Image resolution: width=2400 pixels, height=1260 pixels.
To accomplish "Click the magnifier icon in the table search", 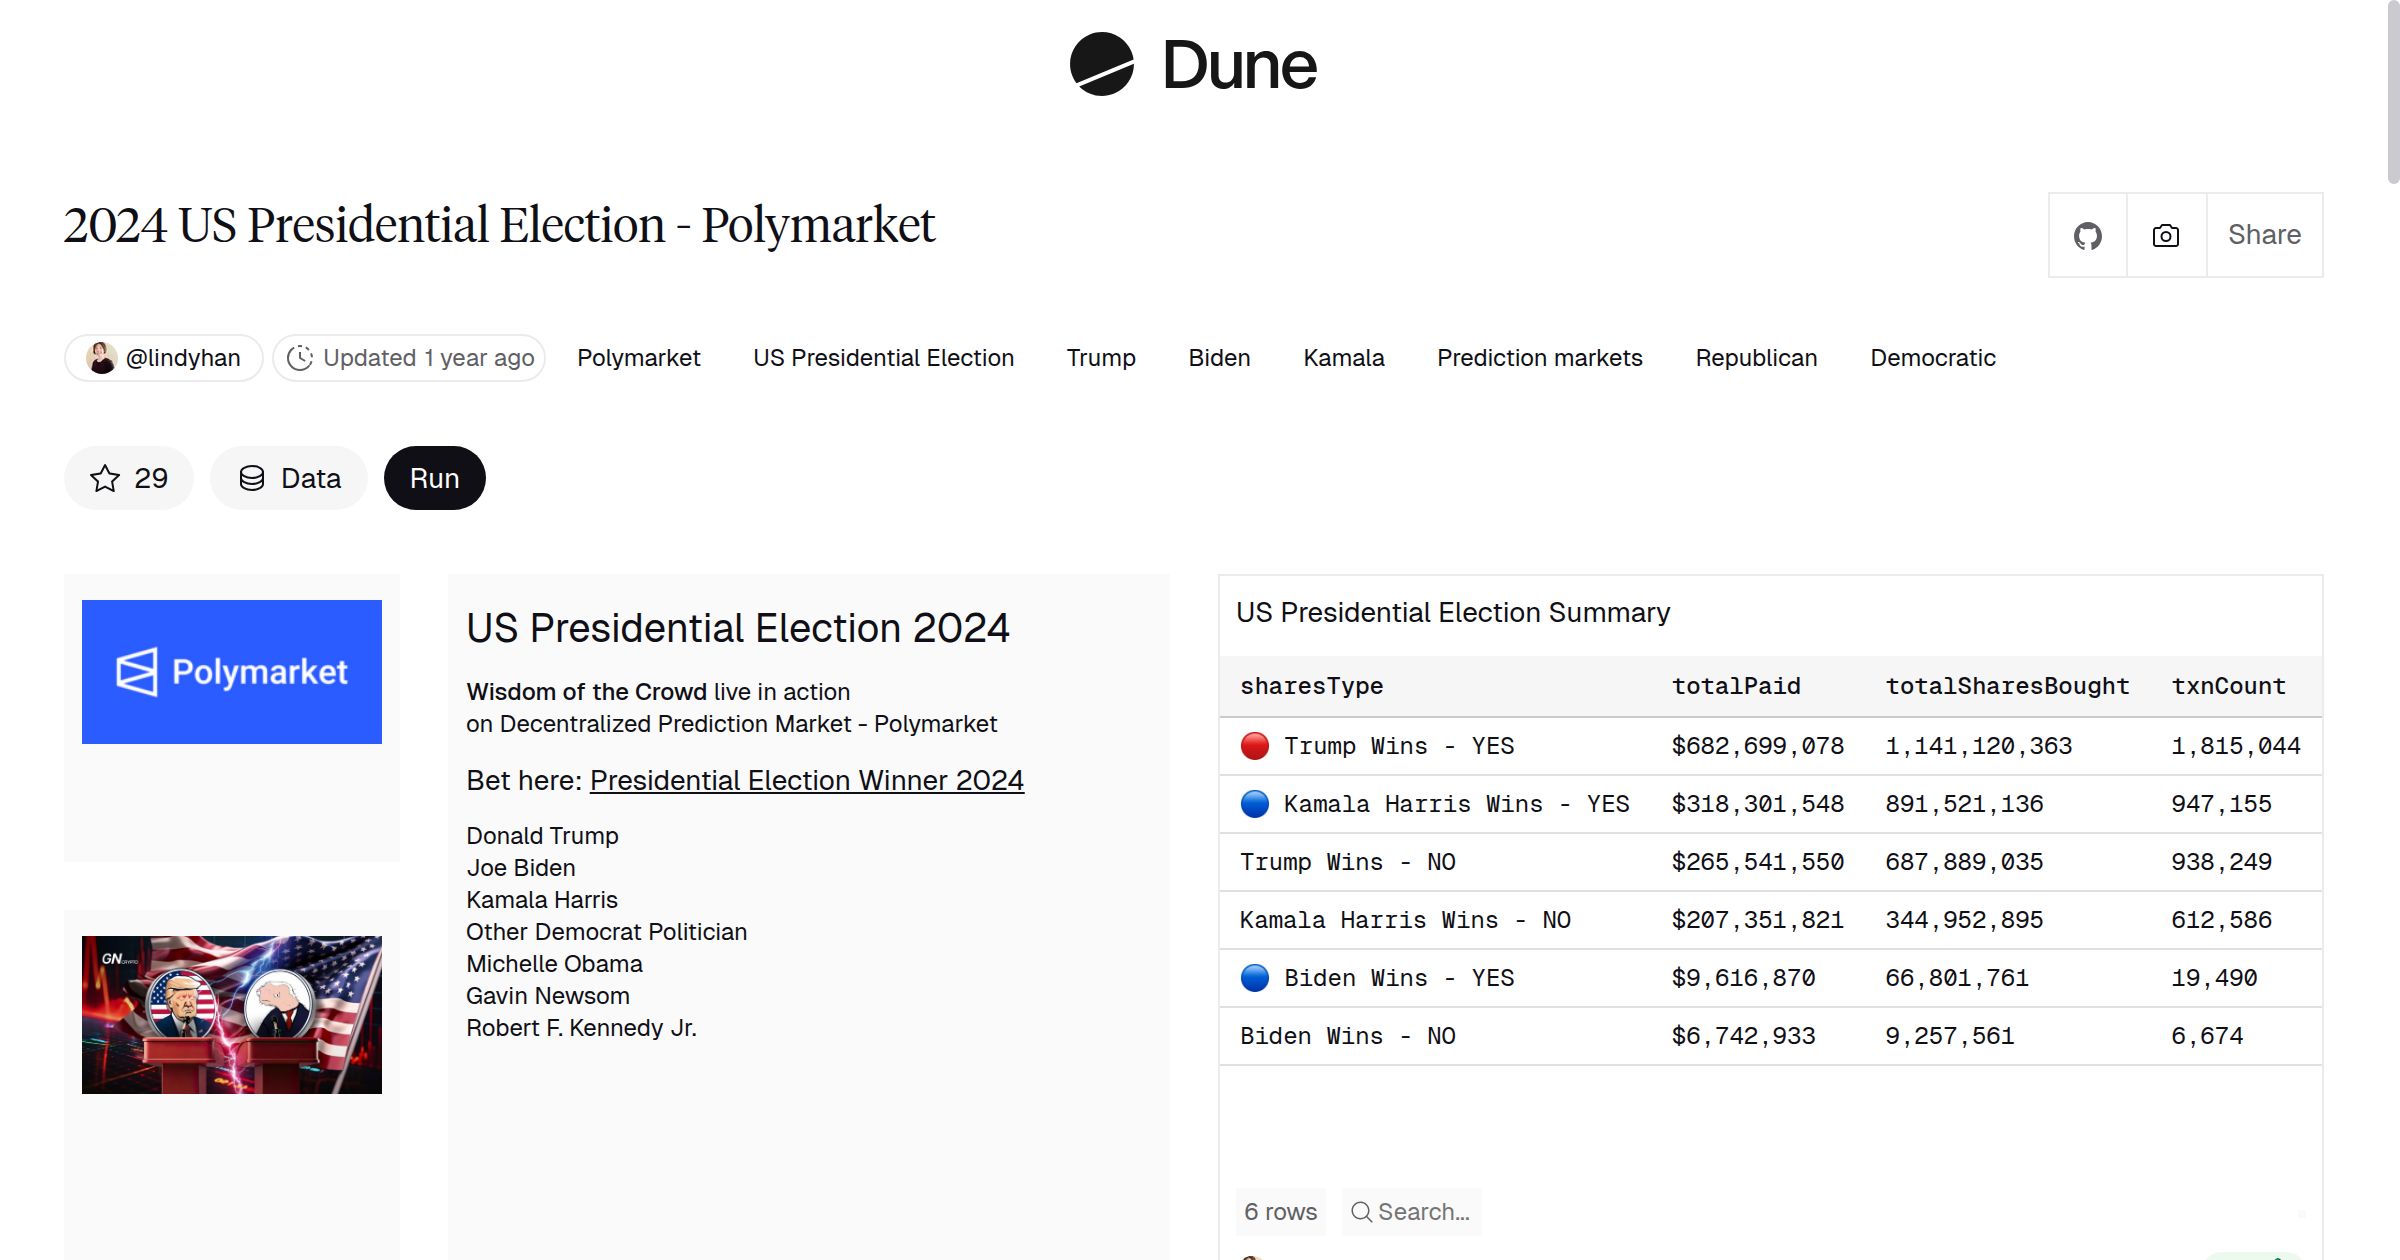I will point(1360,1211).
